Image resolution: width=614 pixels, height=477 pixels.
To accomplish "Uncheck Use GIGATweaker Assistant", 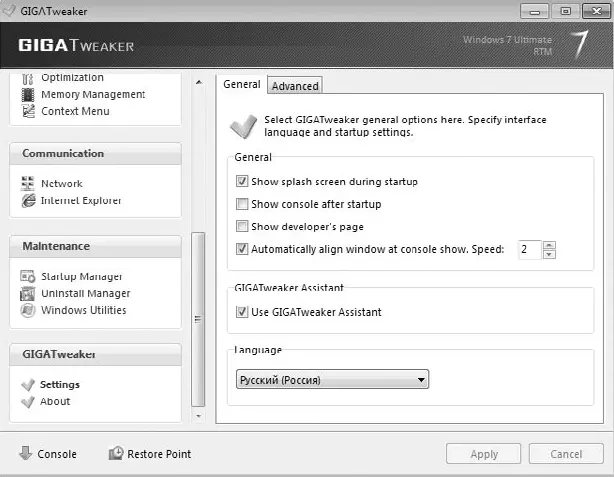I will tap(242, 312).
